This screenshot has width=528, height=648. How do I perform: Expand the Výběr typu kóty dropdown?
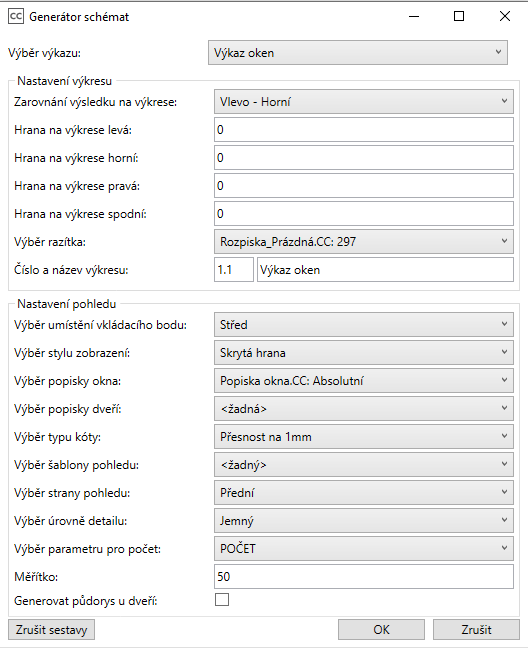pos(364,437)
